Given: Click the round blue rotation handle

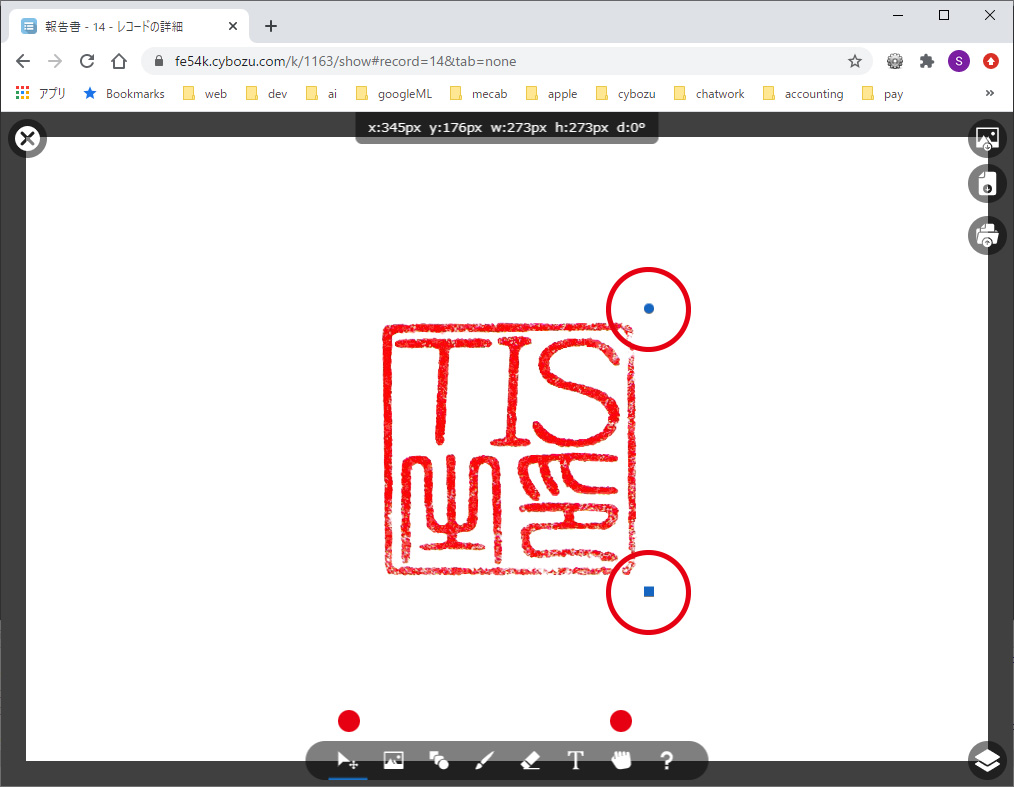Looking at the screenshot, I should (x=649, y=309).
